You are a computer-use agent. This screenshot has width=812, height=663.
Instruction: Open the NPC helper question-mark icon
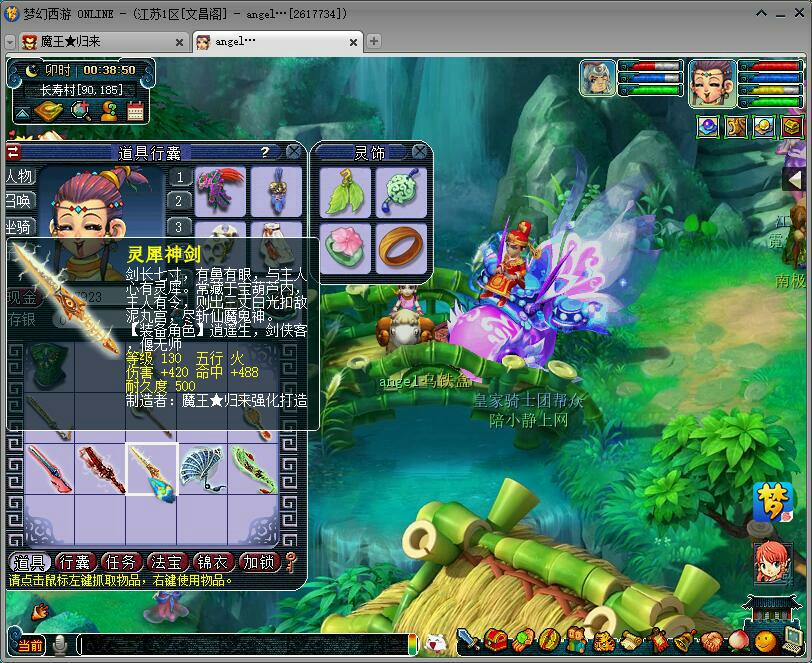[109, 110]
